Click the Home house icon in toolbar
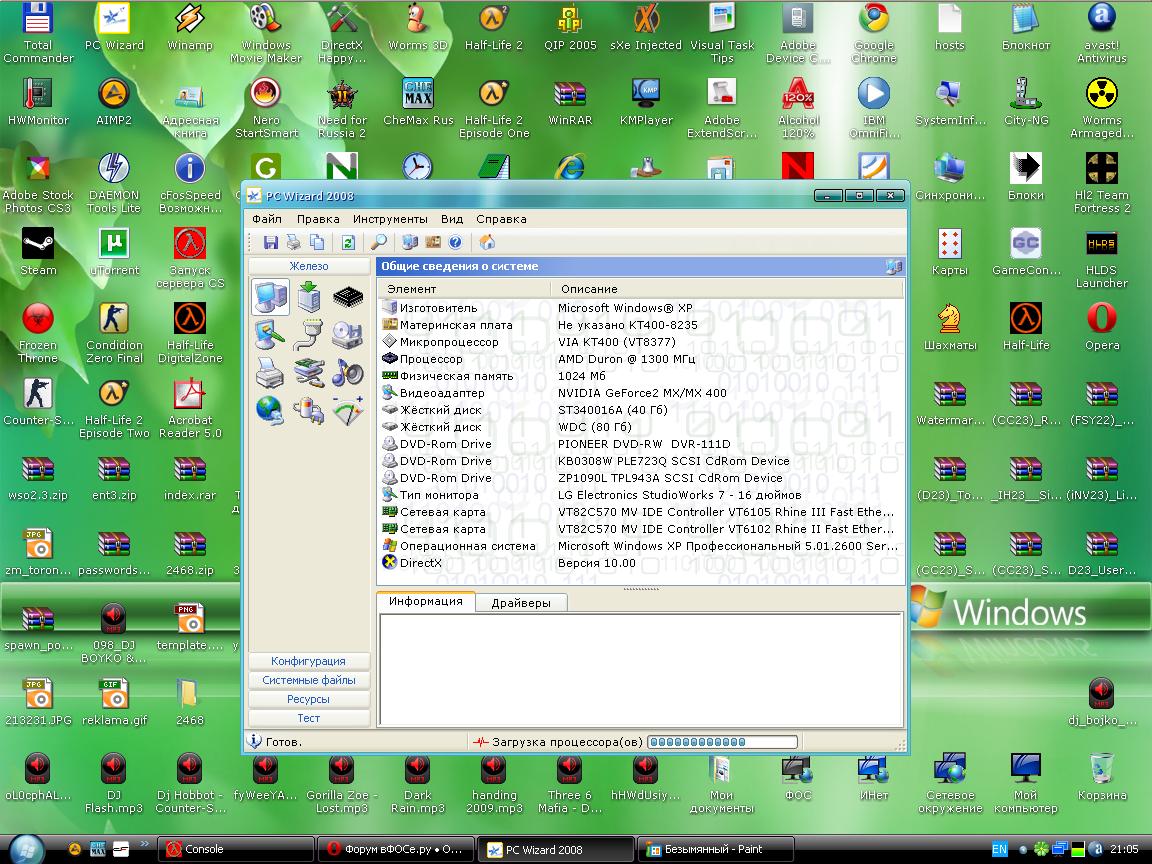This screenshot has width=1152, height=864. tap(487, 242)
